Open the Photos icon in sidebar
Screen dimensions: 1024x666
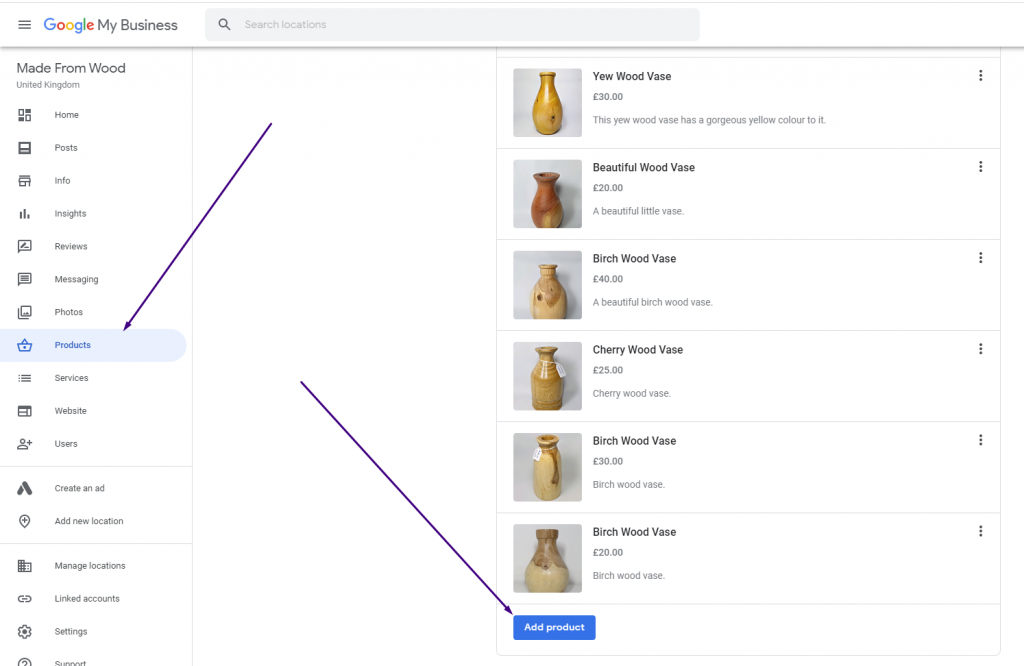point(25,312)
